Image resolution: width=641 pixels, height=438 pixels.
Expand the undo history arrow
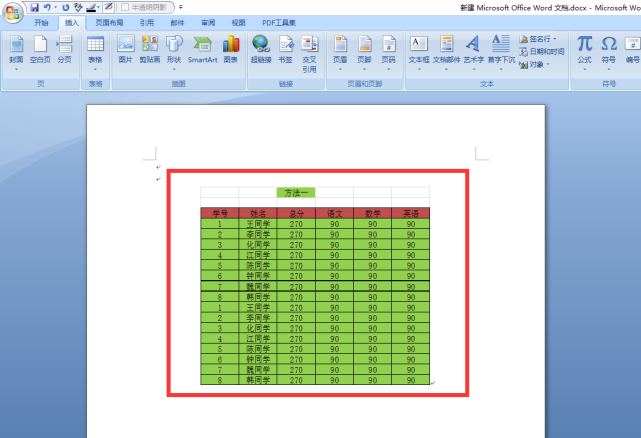pyautogui.click(x=55, y=7)
